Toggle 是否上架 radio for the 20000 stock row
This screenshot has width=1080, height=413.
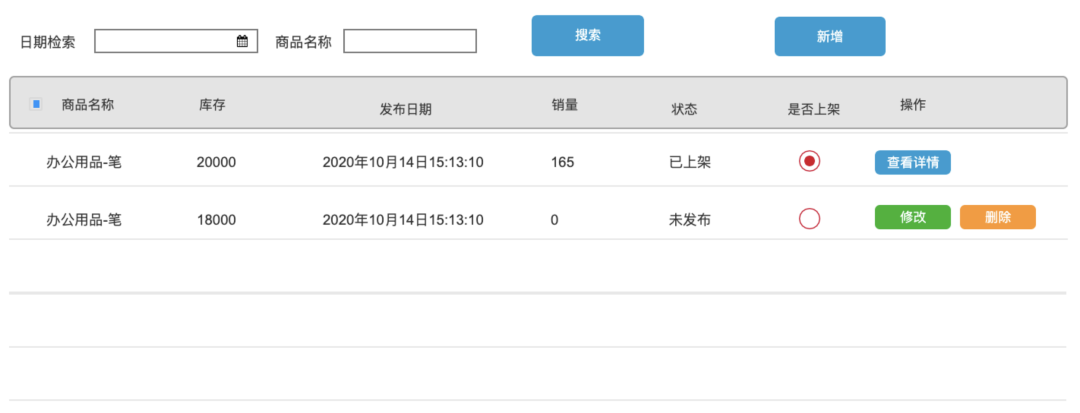click(810, 161)
